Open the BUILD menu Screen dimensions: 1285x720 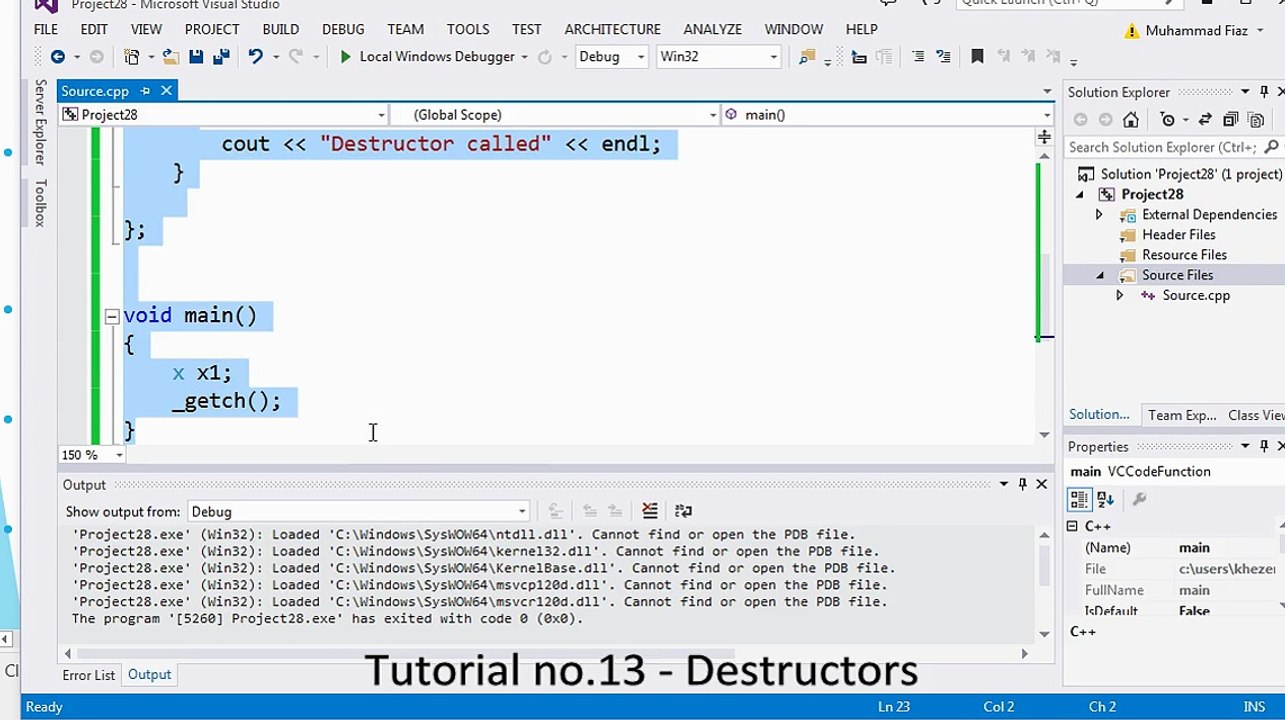coord(281,29)
